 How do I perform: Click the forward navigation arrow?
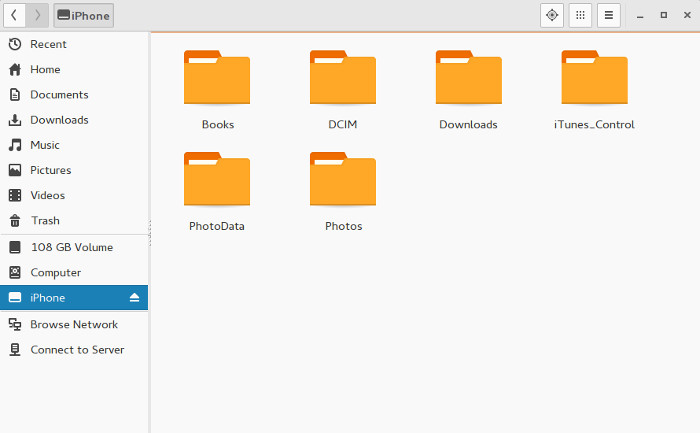tap(37, 15)
